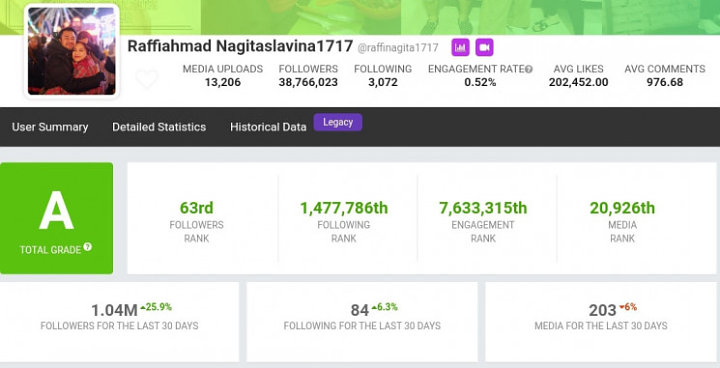Click the FOLLOWING FOR THE LAST 30 DAYS label
The width and height of the screenshot is (720, 368).
[362, 326]
